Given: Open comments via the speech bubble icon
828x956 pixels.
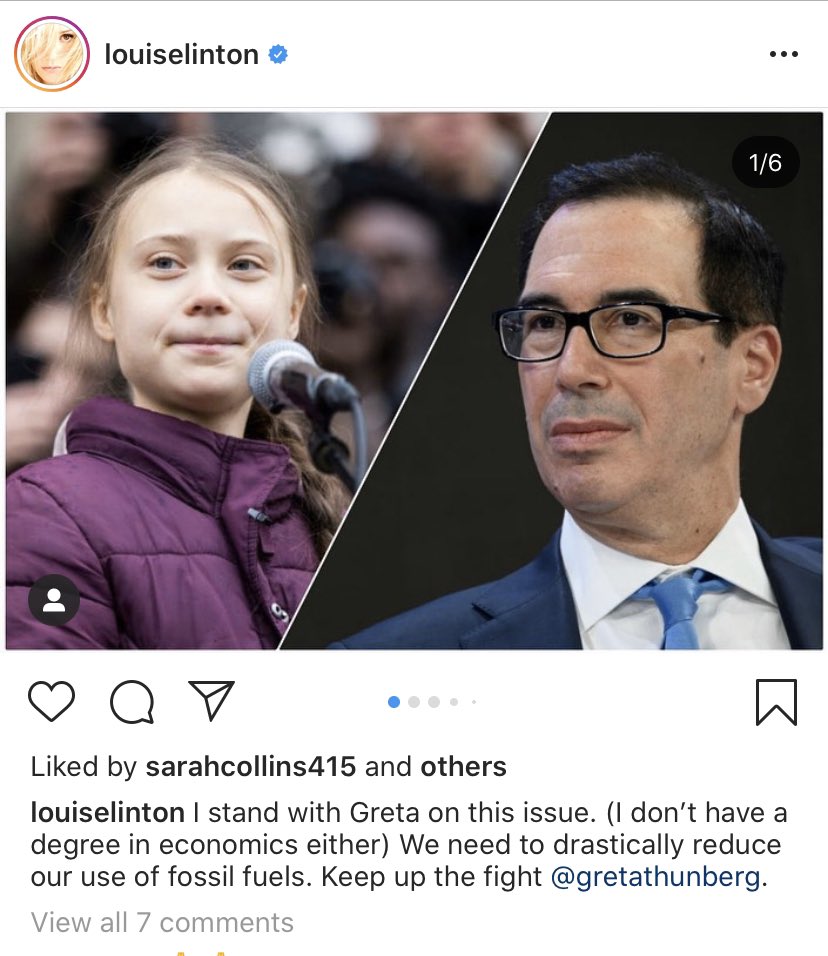Looking at the screenshot, I should (132, 702).
